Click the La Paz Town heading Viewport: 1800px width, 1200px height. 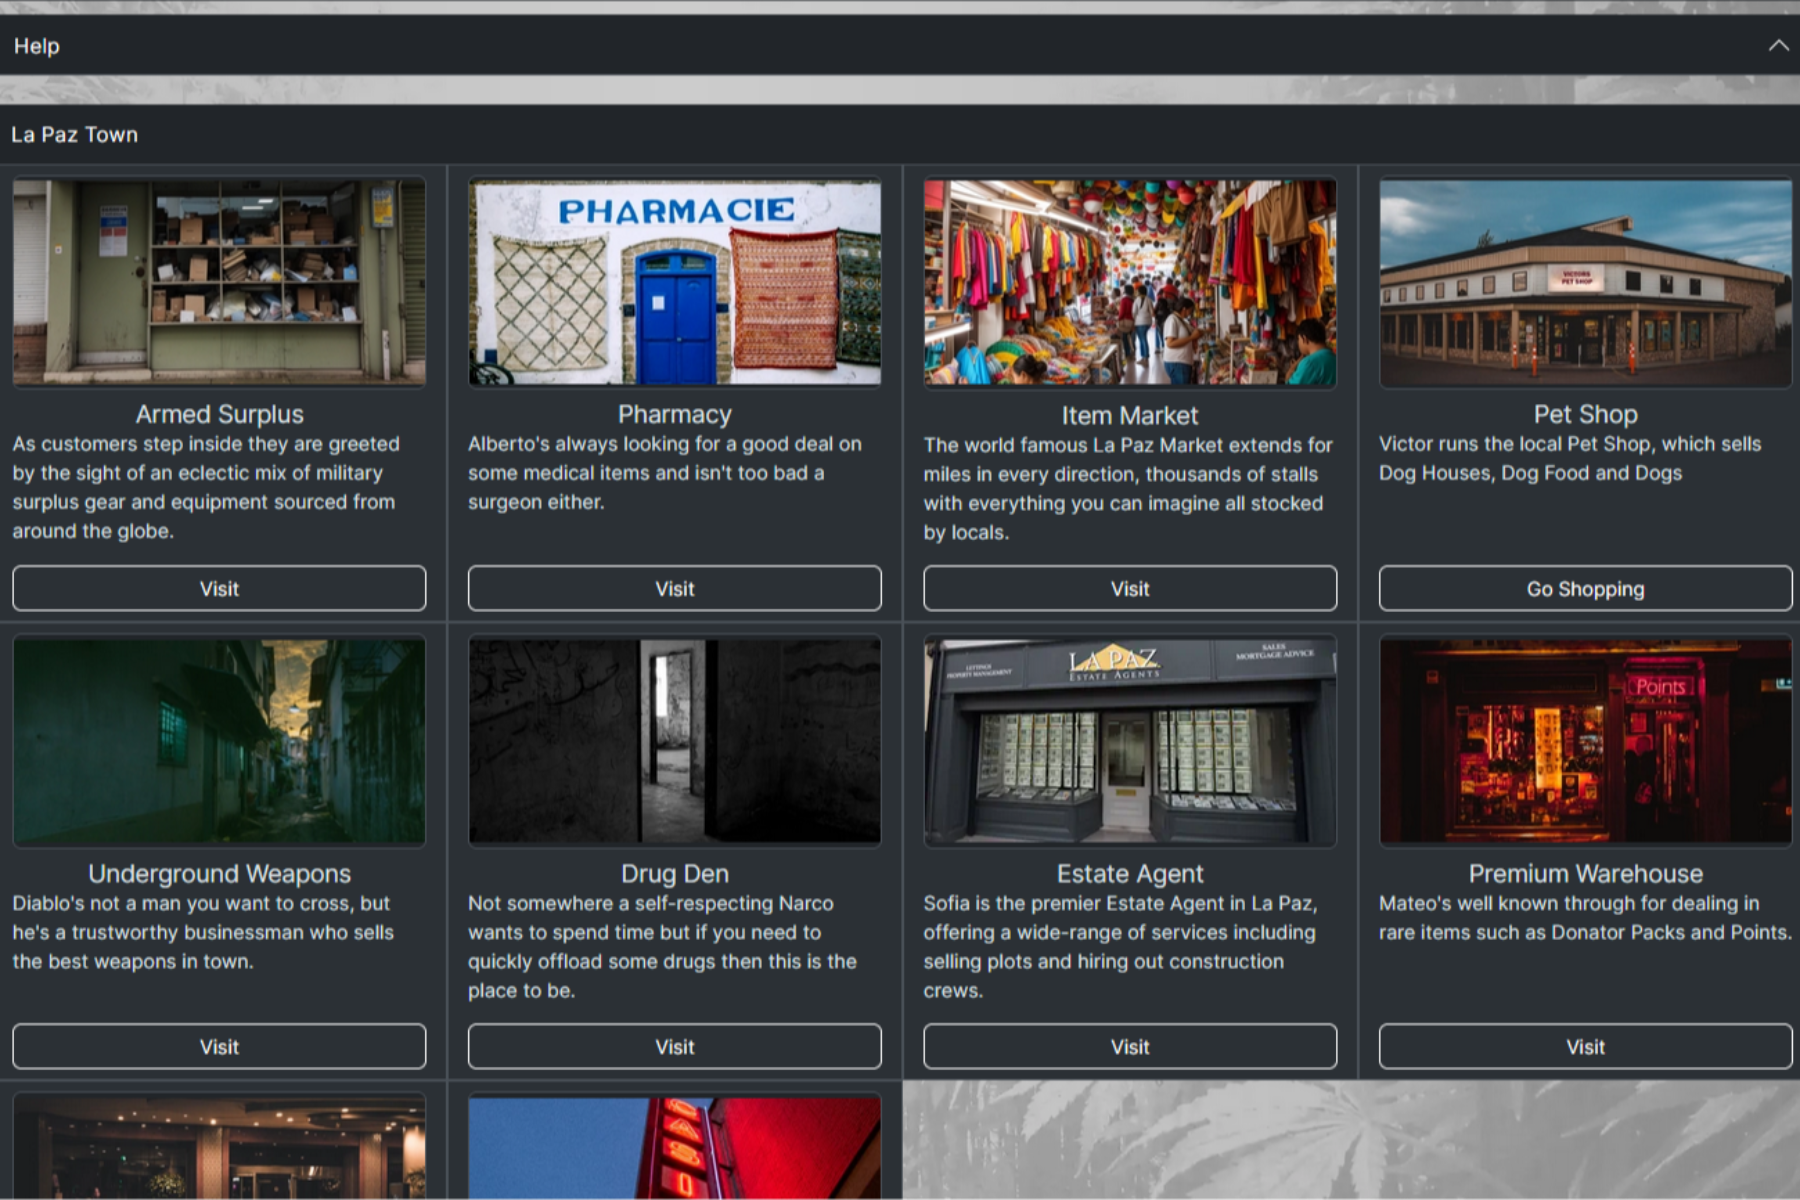75,134
